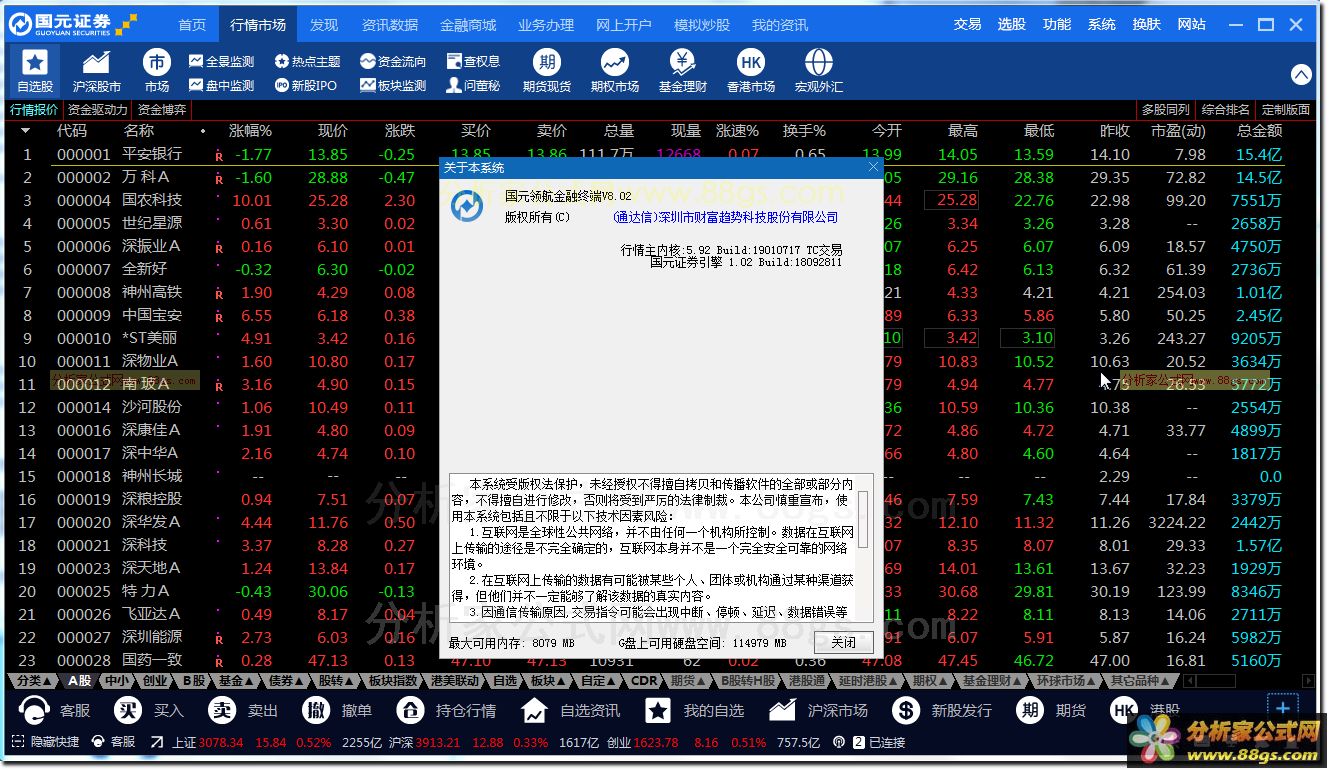Expand the 环球市场▲ bottom tab menu
1329x770 pixels.
tap(1066, 681)
